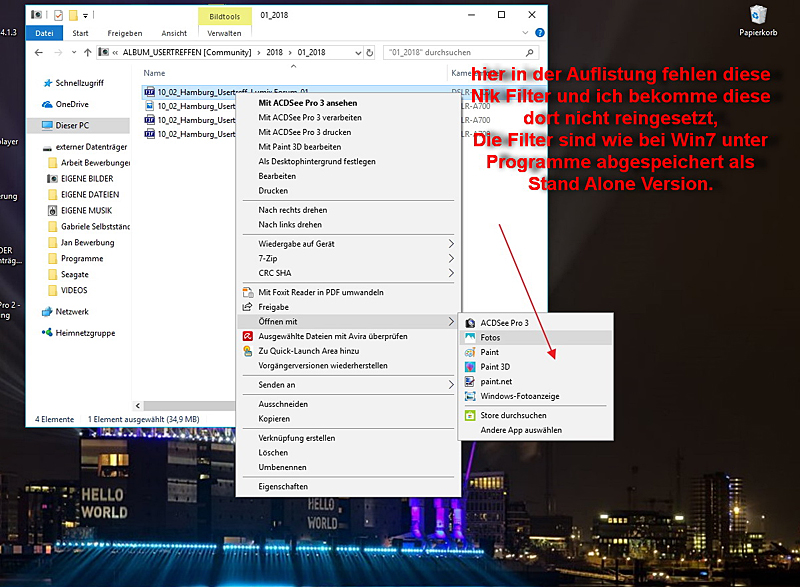The image size is (800, 587).
Task: Click the Schnellzugriff star icon
Action: point(48,83)
